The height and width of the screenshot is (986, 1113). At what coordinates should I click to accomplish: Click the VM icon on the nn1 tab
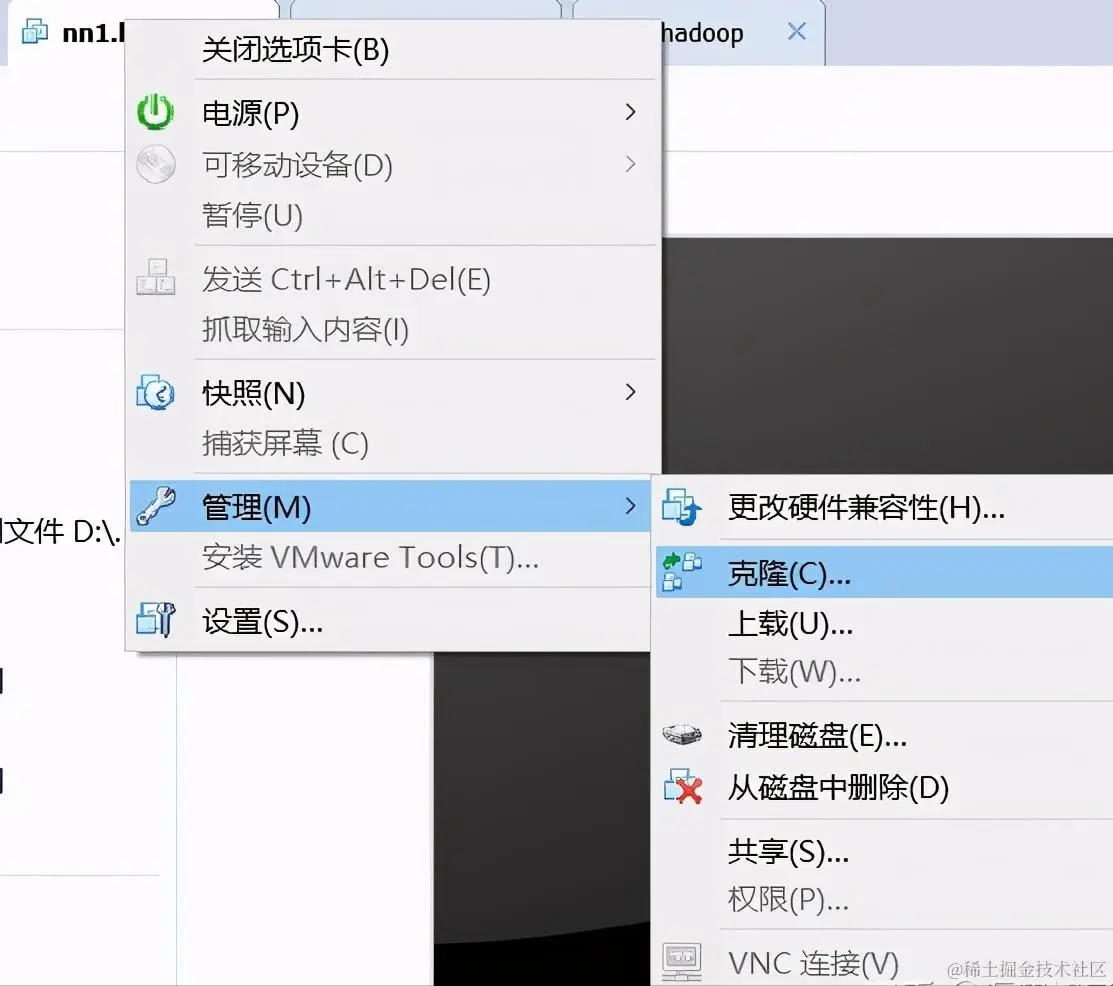[35, 32]
